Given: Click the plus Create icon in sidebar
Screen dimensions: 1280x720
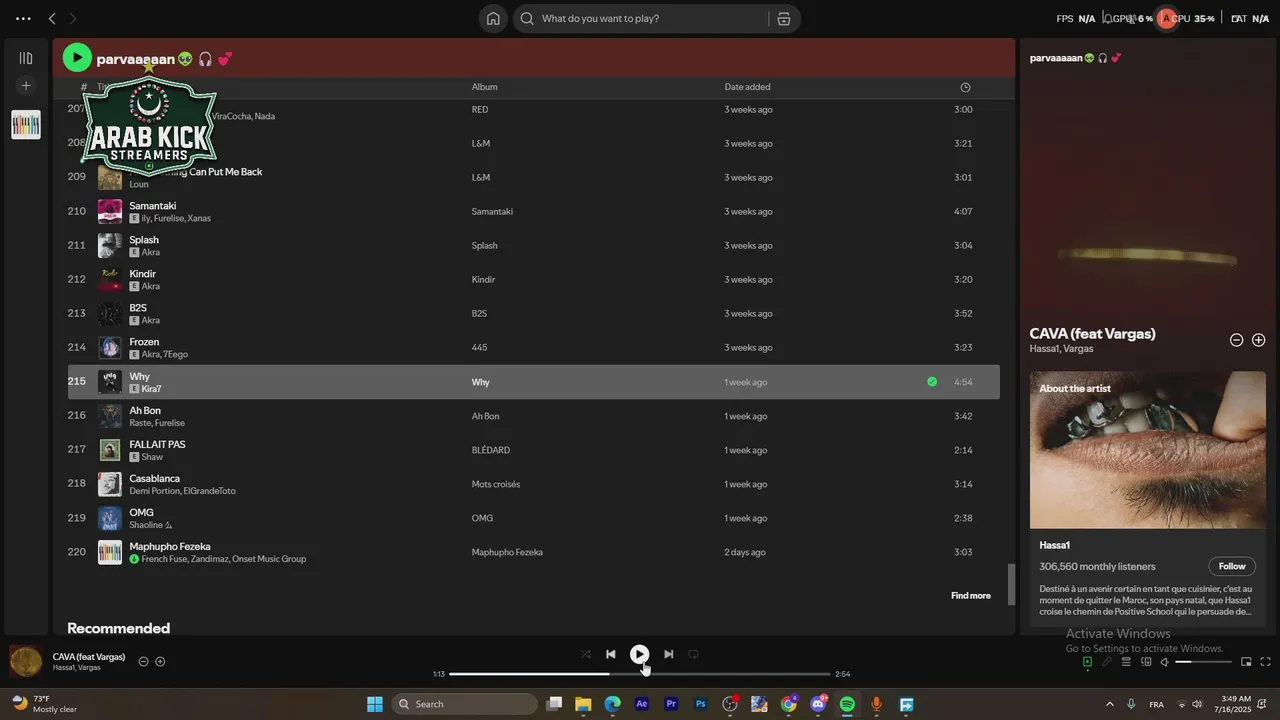Looking at the screenshot, I should click(x=26, y=86).
